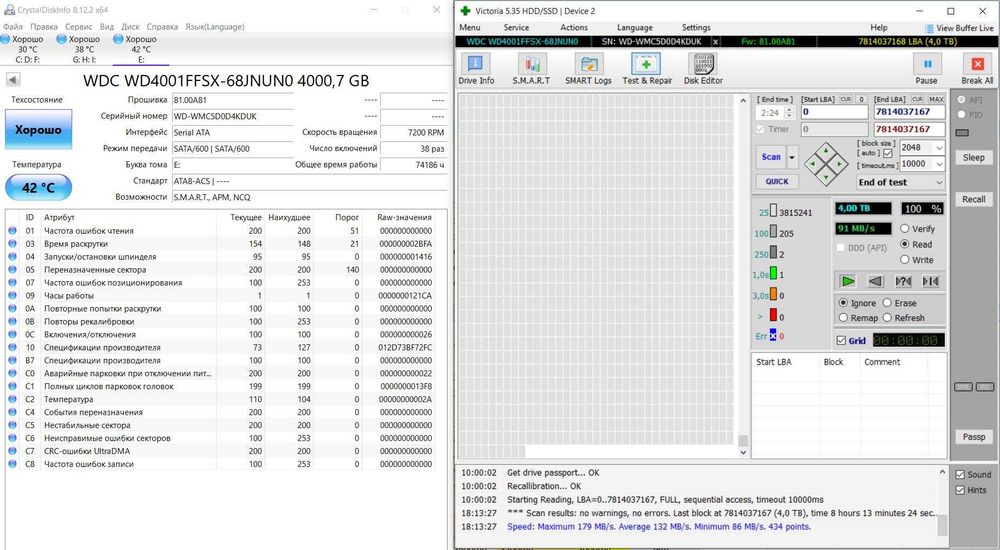Click the green play scan button
Viewport: 1000px width, 550px height.
(848, 281)
